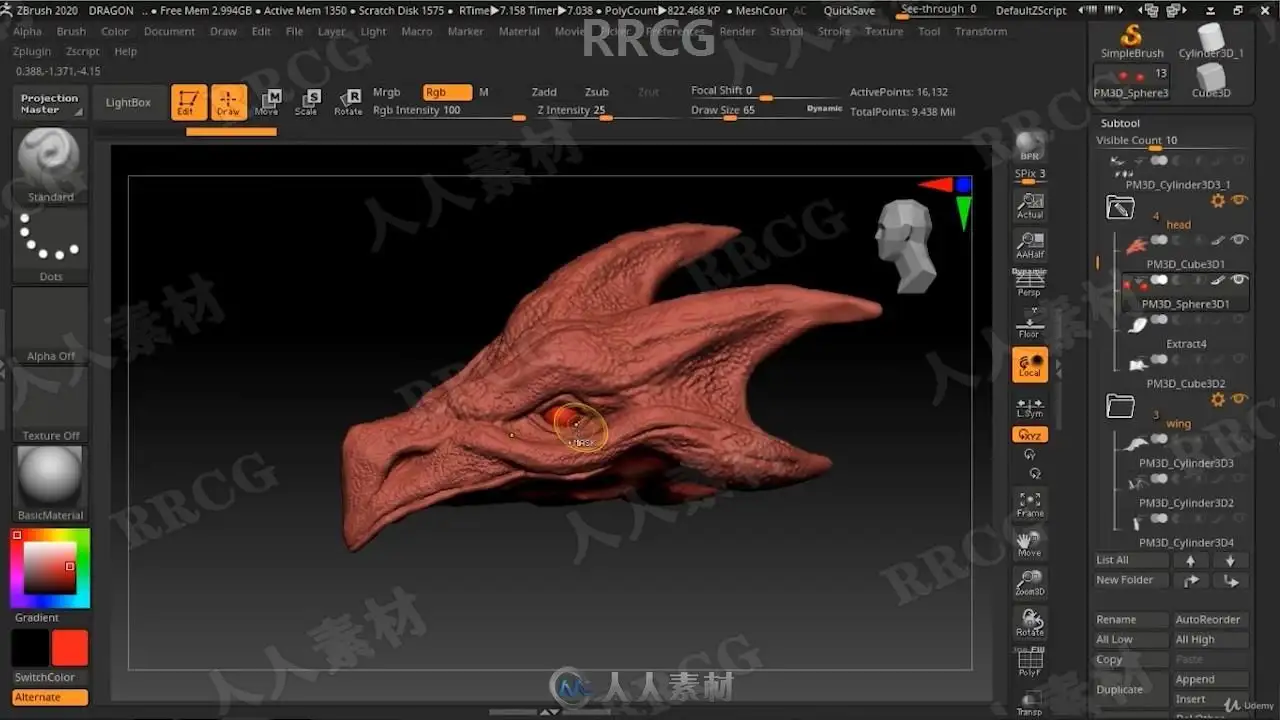Click the BPR render icon
The height and width of the screenshot is (720, 1280).
coord(1029,146)
